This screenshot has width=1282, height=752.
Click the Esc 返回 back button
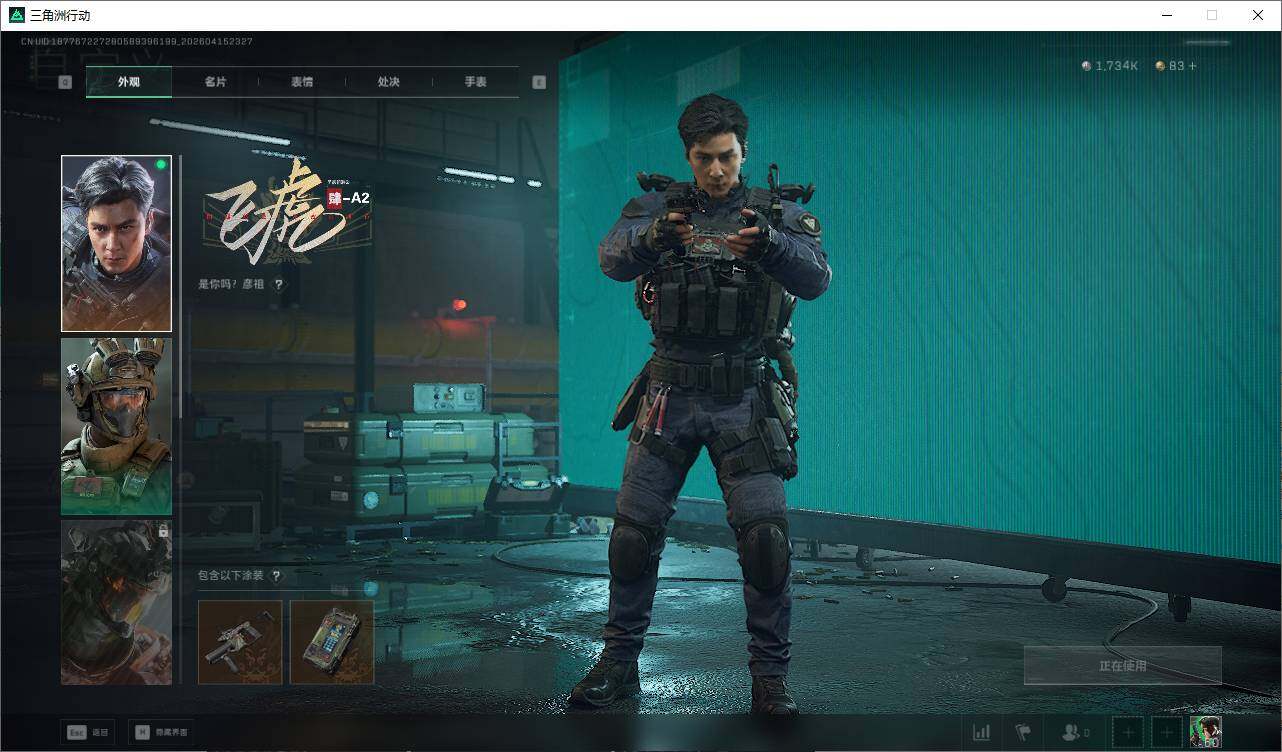(86, 732)
